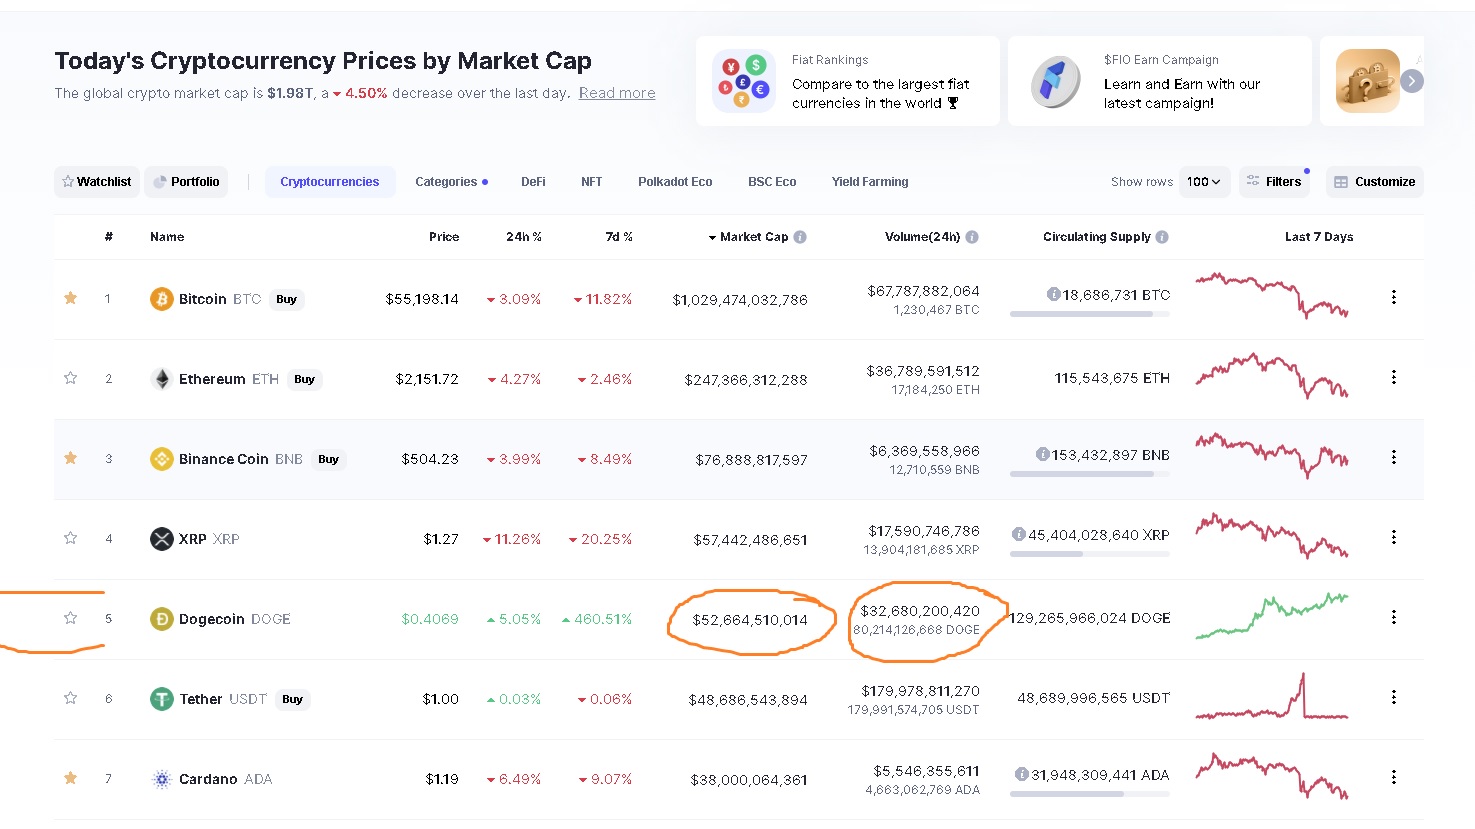Image resolution: width=1475 pixels, height=829 pixels.
Task: Switch to the Polkadot Eco tab
Action: click(x=675, y=182)
